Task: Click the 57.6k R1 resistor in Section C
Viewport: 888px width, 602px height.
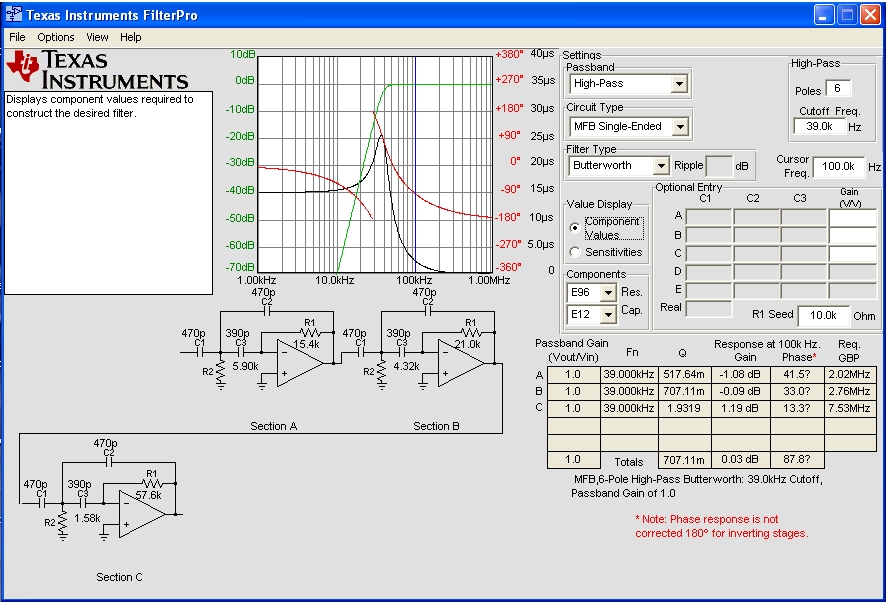Action: coord(151,483)
